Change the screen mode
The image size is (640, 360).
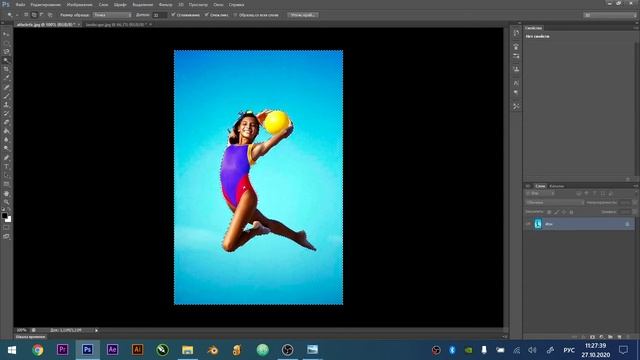click(x=6, y=236)
